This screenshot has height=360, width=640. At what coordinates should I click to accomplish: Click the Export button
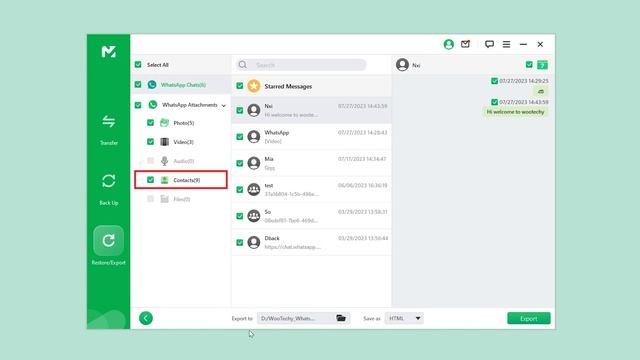pyautogui.click(x=529, y=318)
